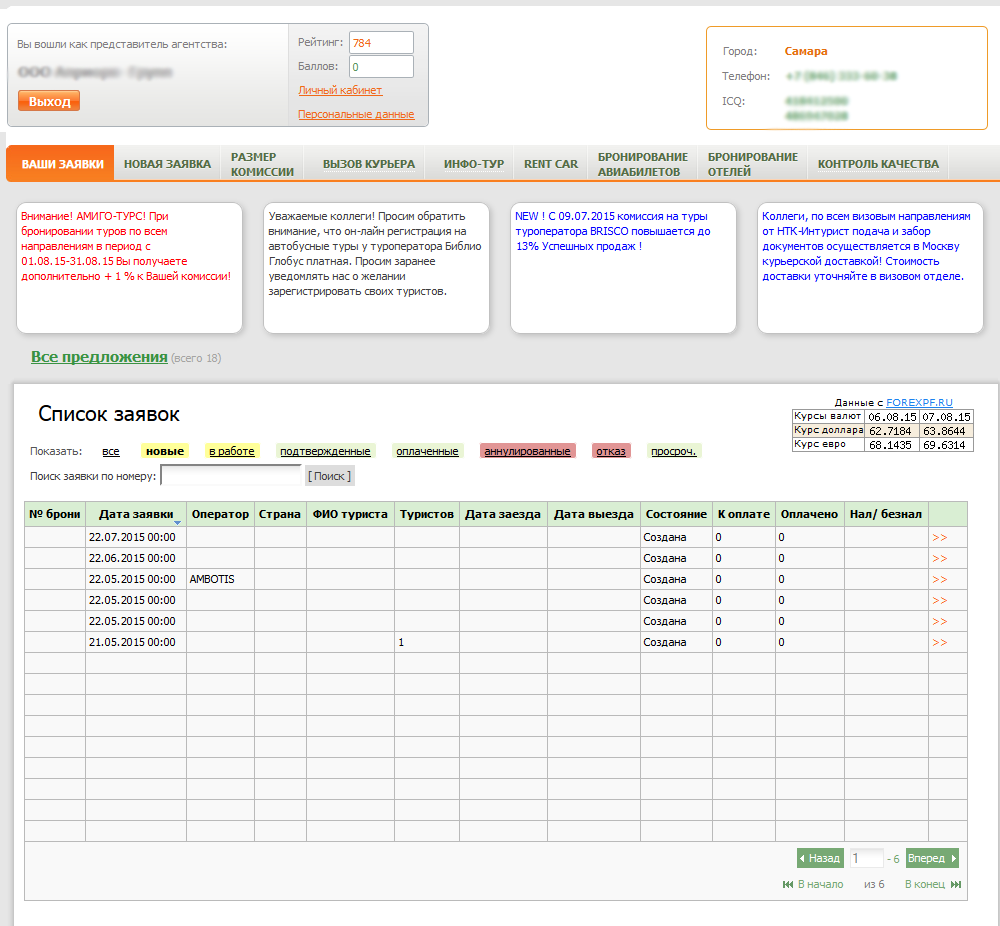Jump to first page with В начало
Screen dimensions: 1000x926
(813, 884)
